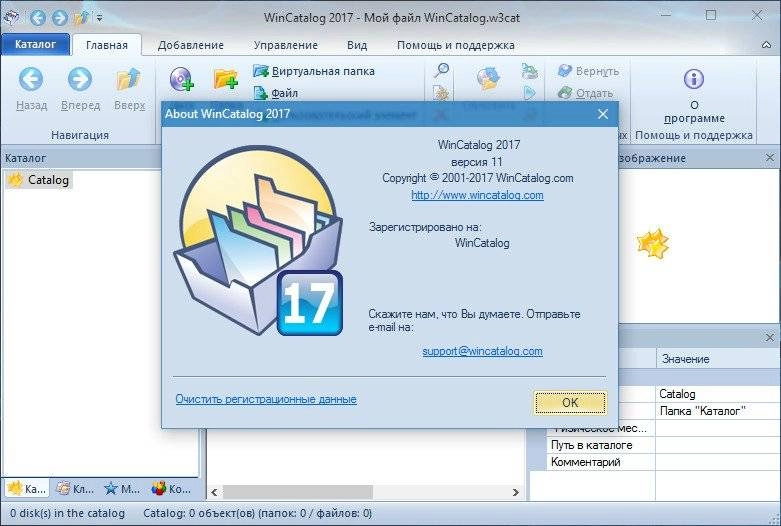
Task: Switch to the Вид ribbon tab
Action: [x=357, y=45]
